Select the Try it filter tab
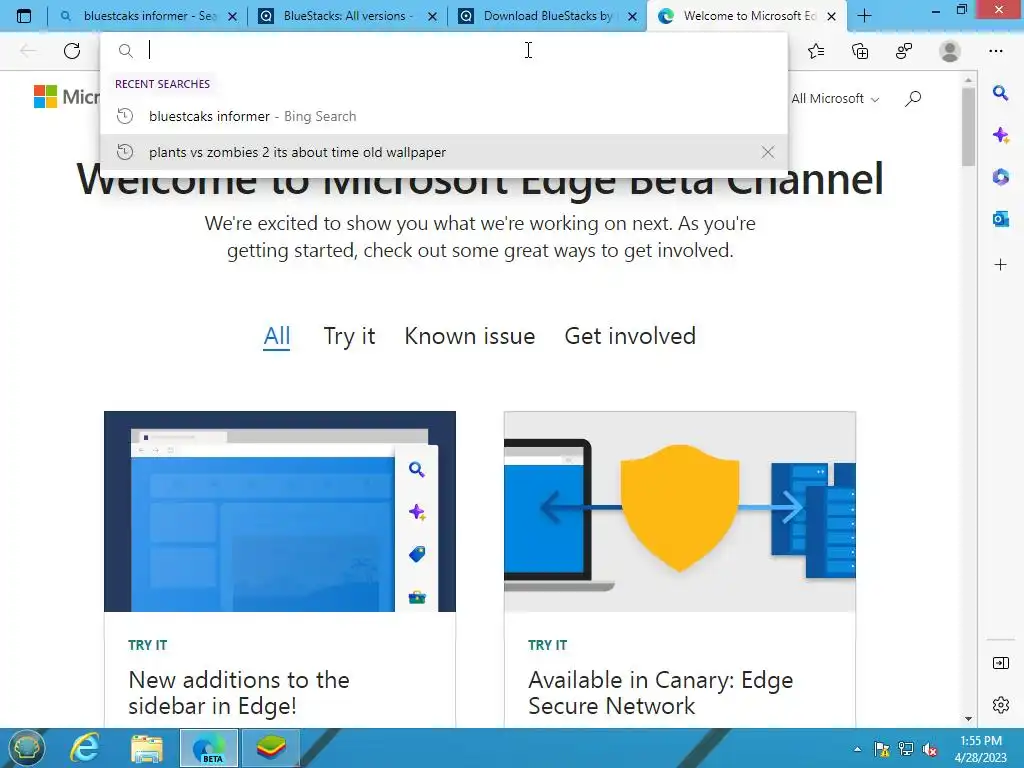The width and height of the screenshot is (1024, 768). click(349, 336)
